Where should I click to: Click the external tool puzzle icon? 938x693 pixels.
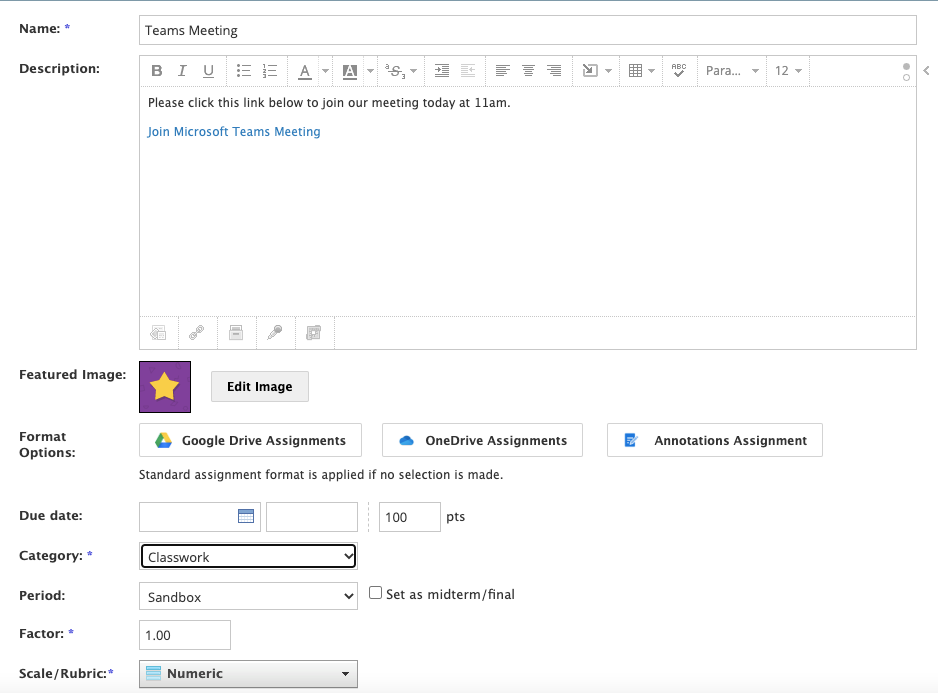click(314, 333)
